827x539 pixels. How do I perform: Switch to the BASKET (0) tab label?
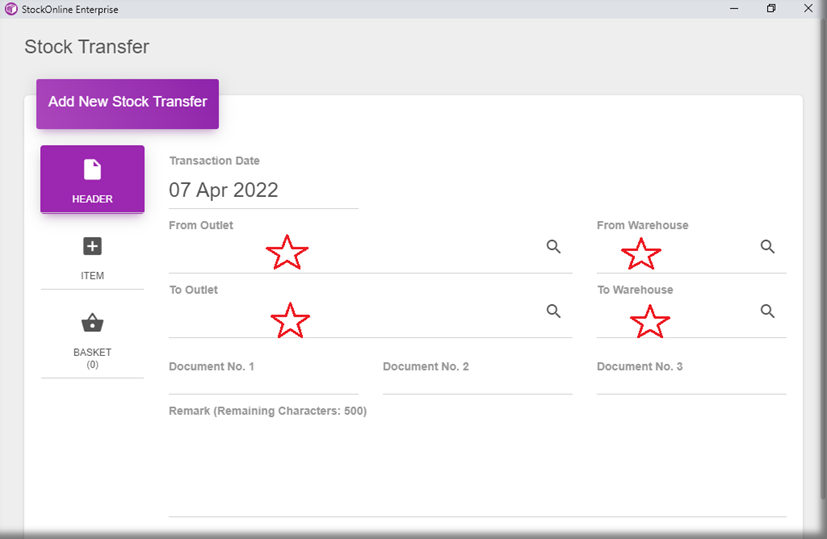92,358
